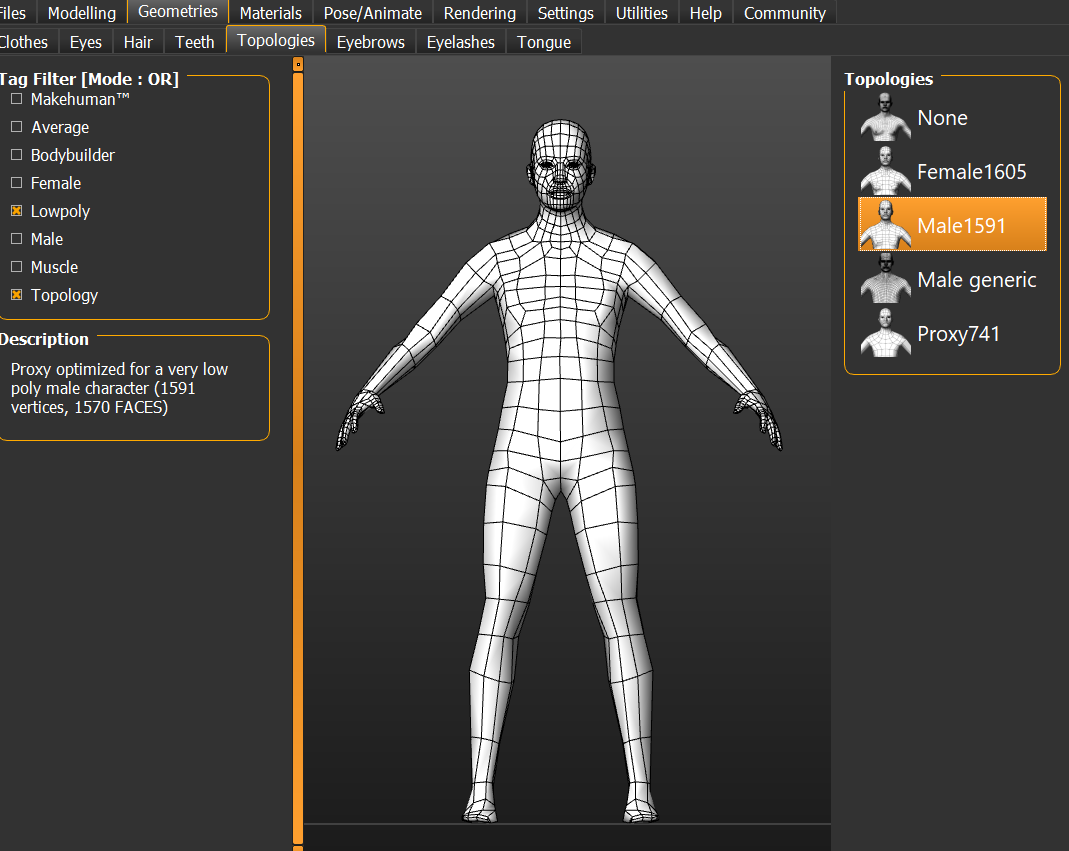The width and height of the screenshot is (1069, 851).
Task: Pick the Male generic topology thumbnail
Action: coord(886,279)
